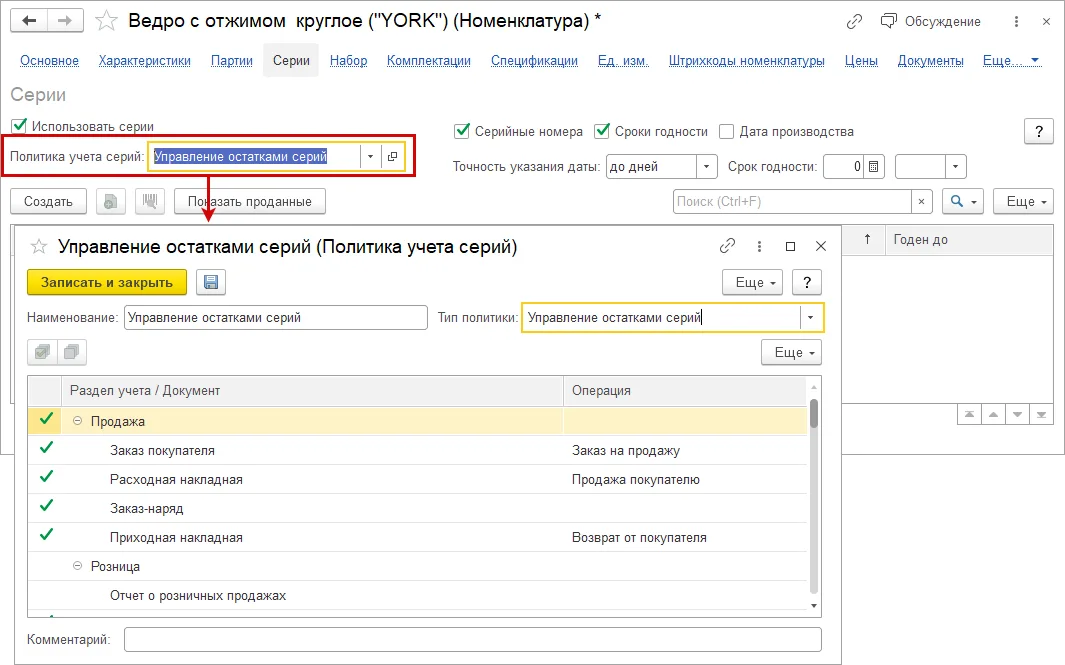
Task: Focus the Наименование input field
Action: 276,317
